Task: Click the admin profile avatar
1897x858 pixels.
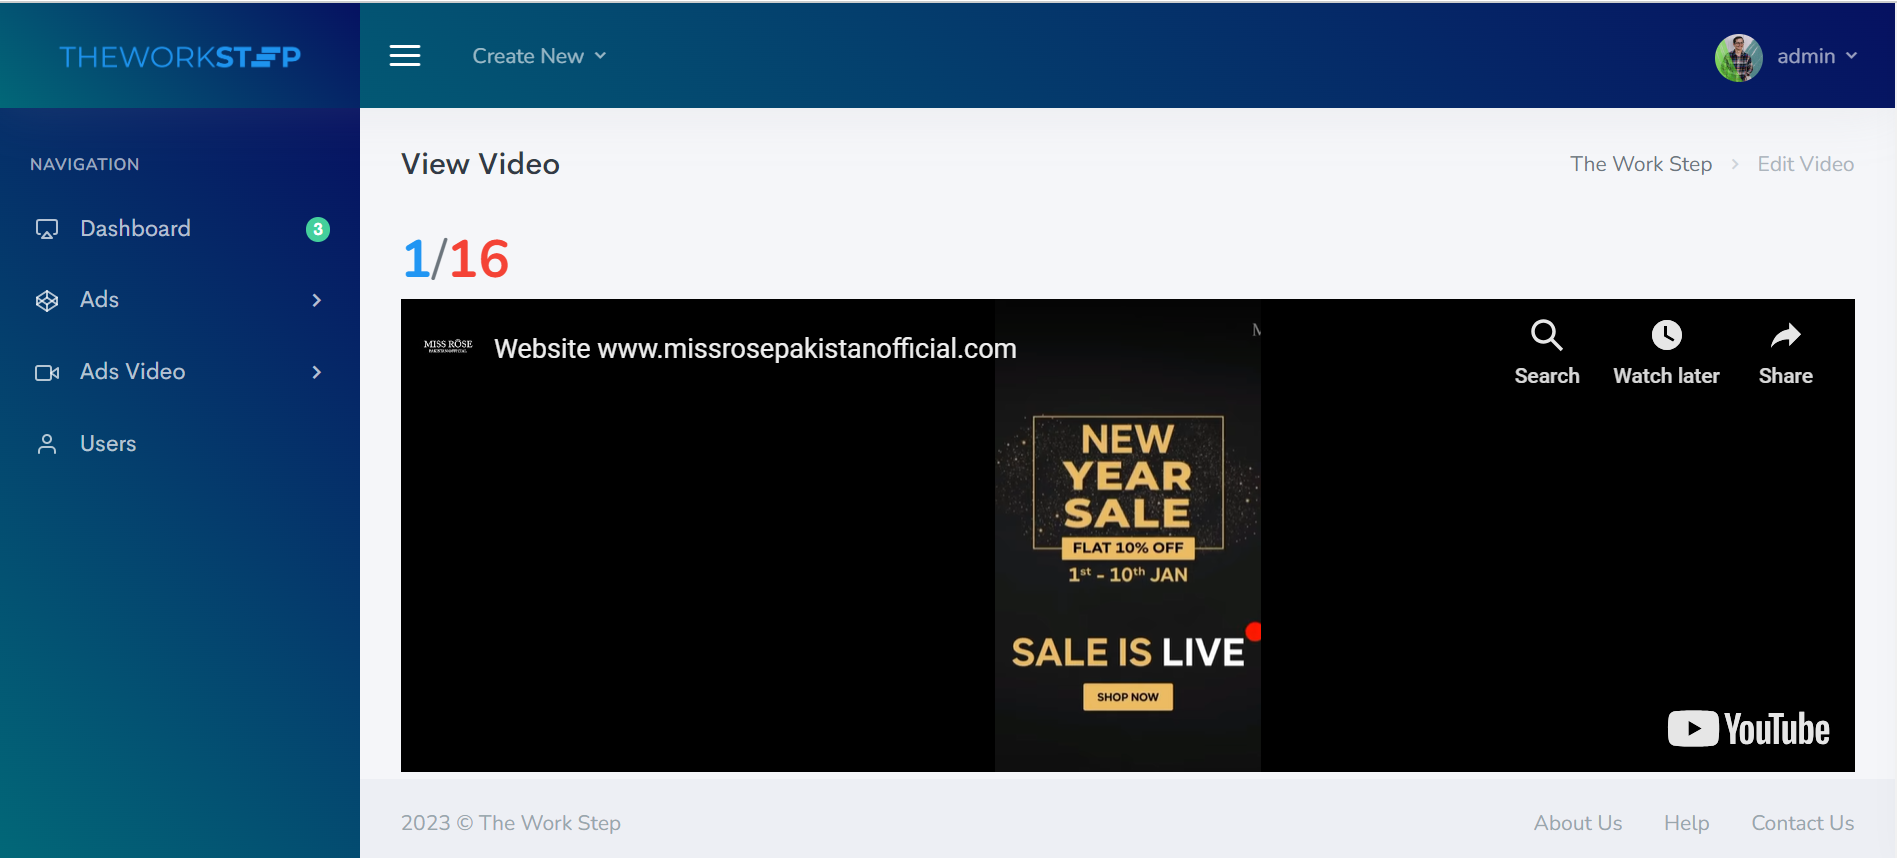Action: click(x=1739, y=57)
